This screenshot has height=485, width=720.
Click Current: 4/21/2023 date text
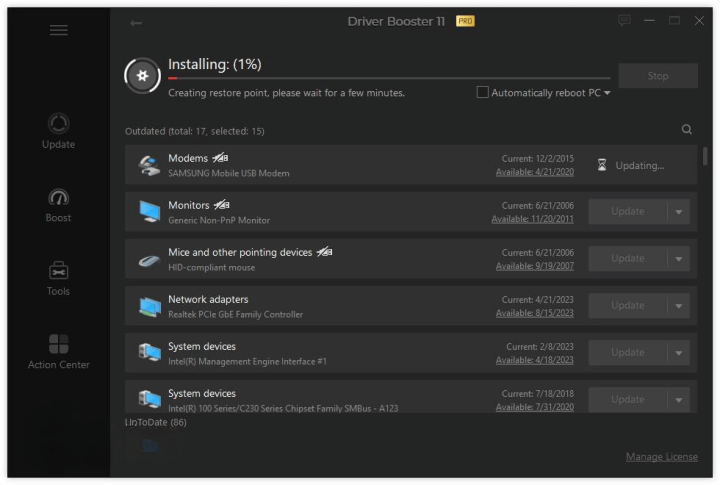(538, 299)
